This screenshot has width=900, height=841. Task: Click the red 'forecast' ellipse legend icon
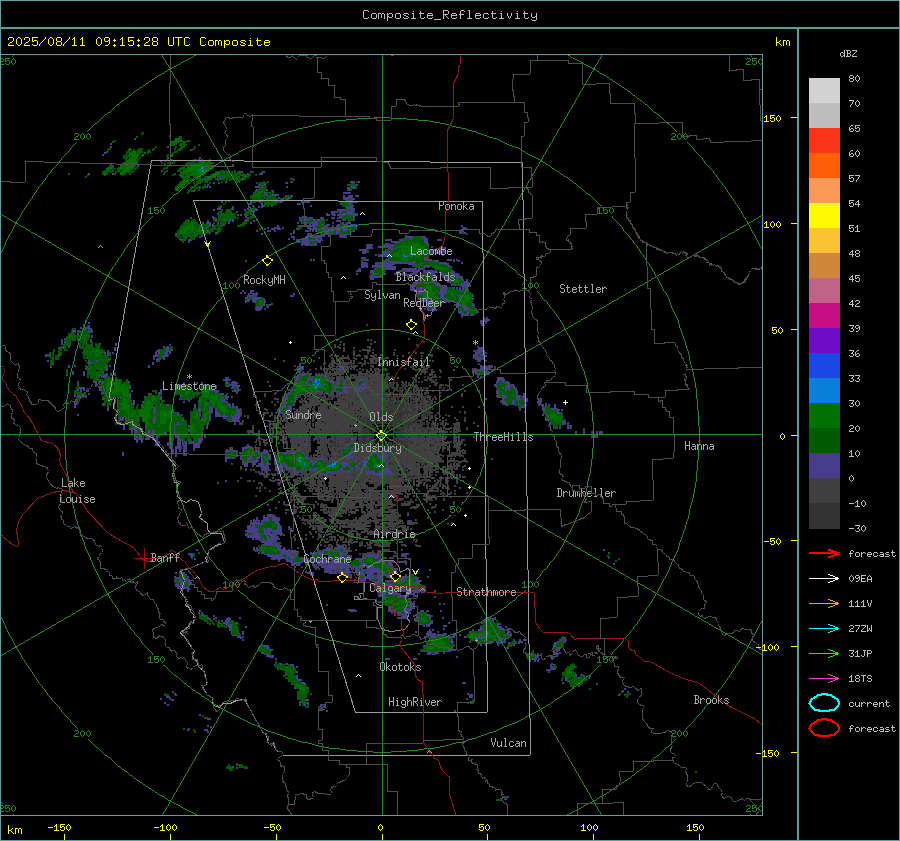[x=824, y=727]
